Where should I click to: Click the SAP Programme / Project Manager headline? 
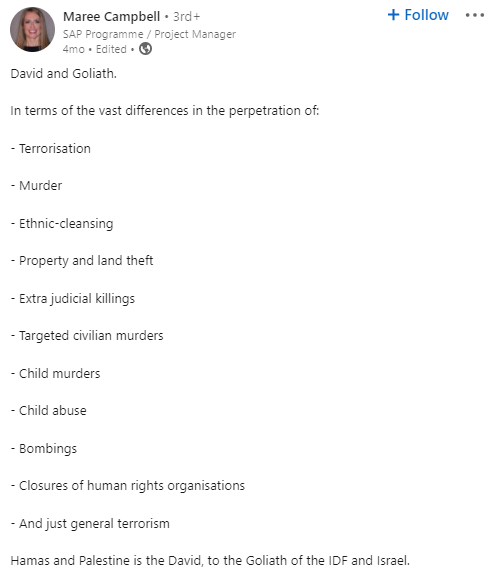tap(149, 34)
